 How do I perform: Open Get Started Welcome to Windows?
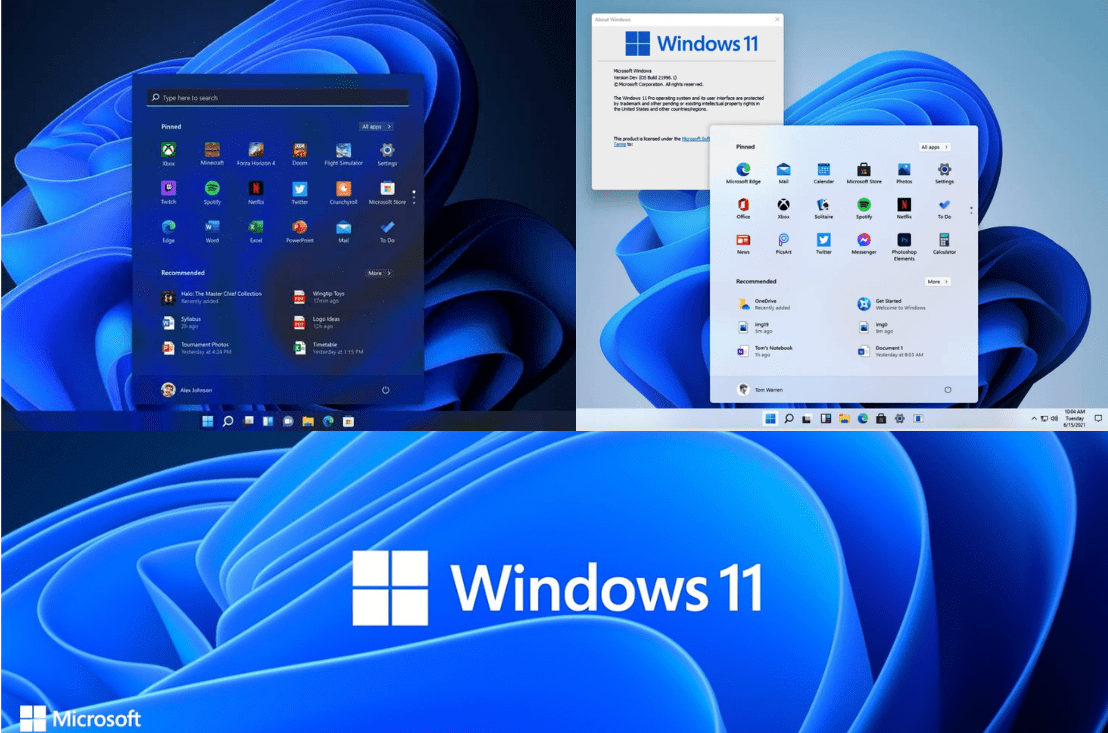point(892,304)
